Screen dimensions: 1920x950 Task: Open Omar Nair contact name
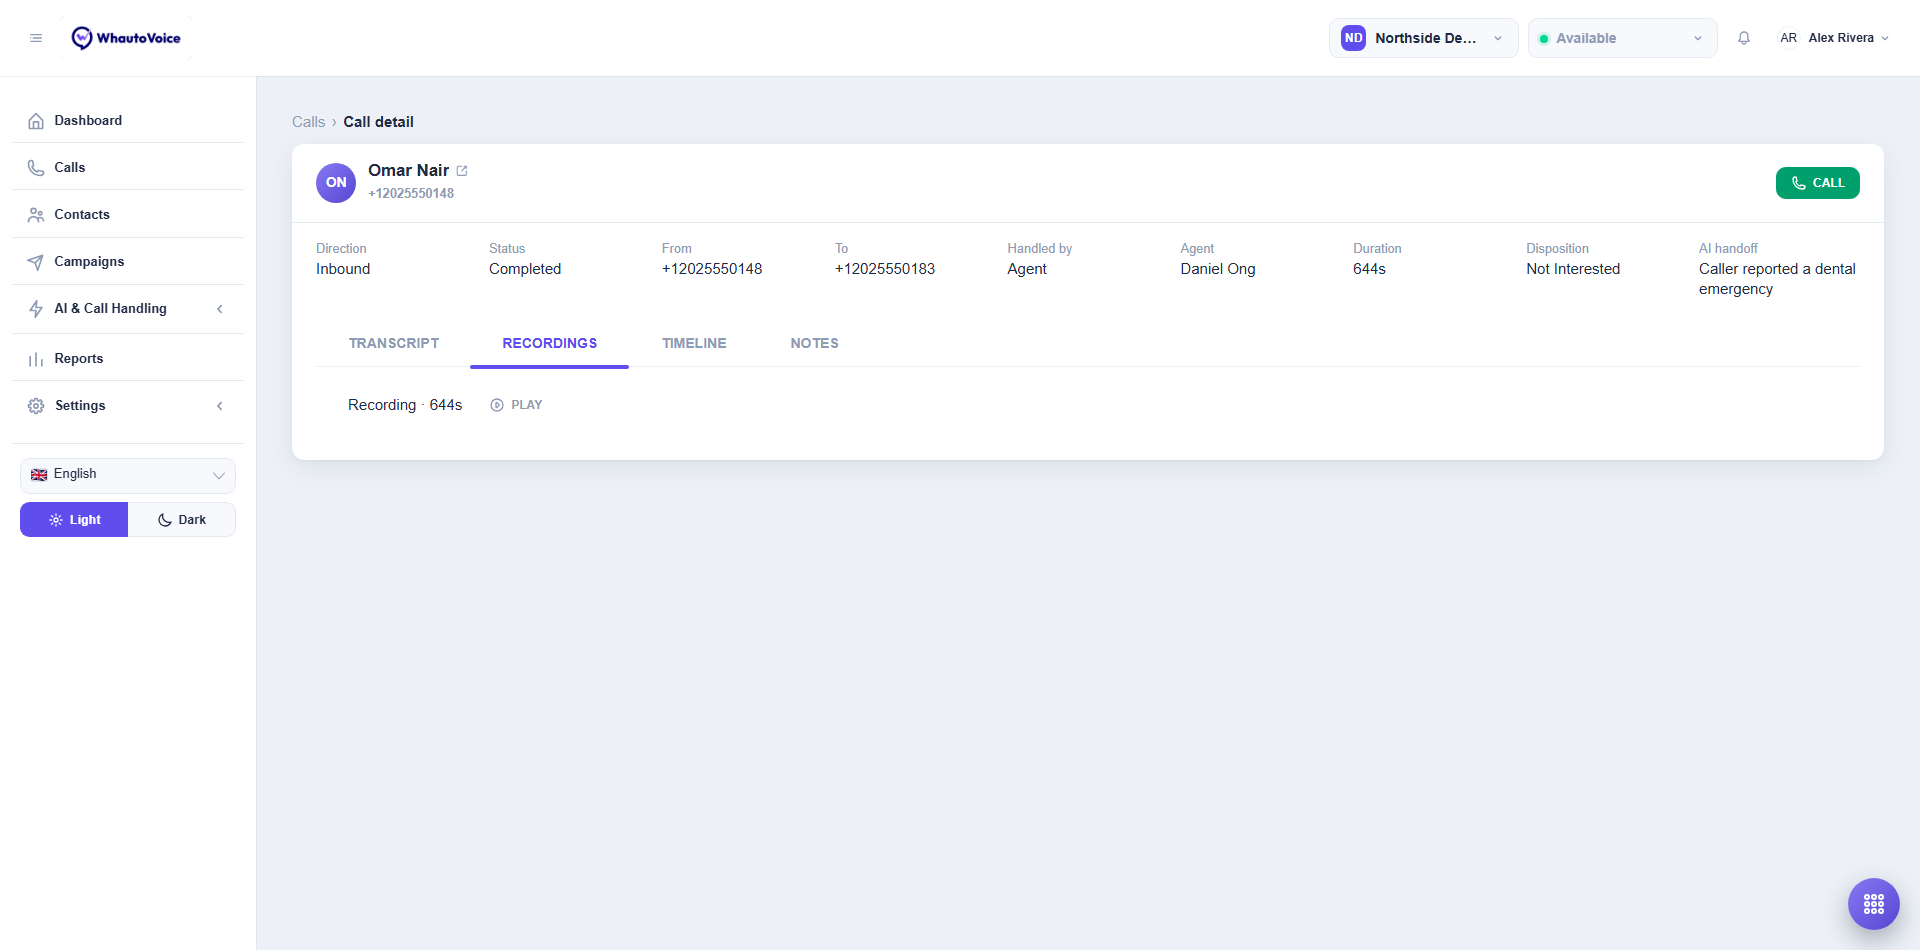408,171
